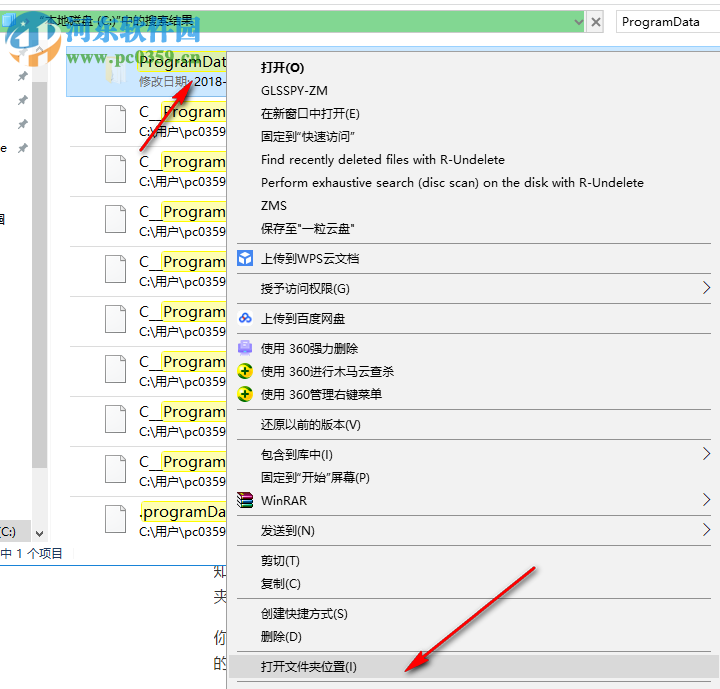Pin folder with 固定到"快速访问"
Viewport: 720px width, 689px height.
click(308, 136)
